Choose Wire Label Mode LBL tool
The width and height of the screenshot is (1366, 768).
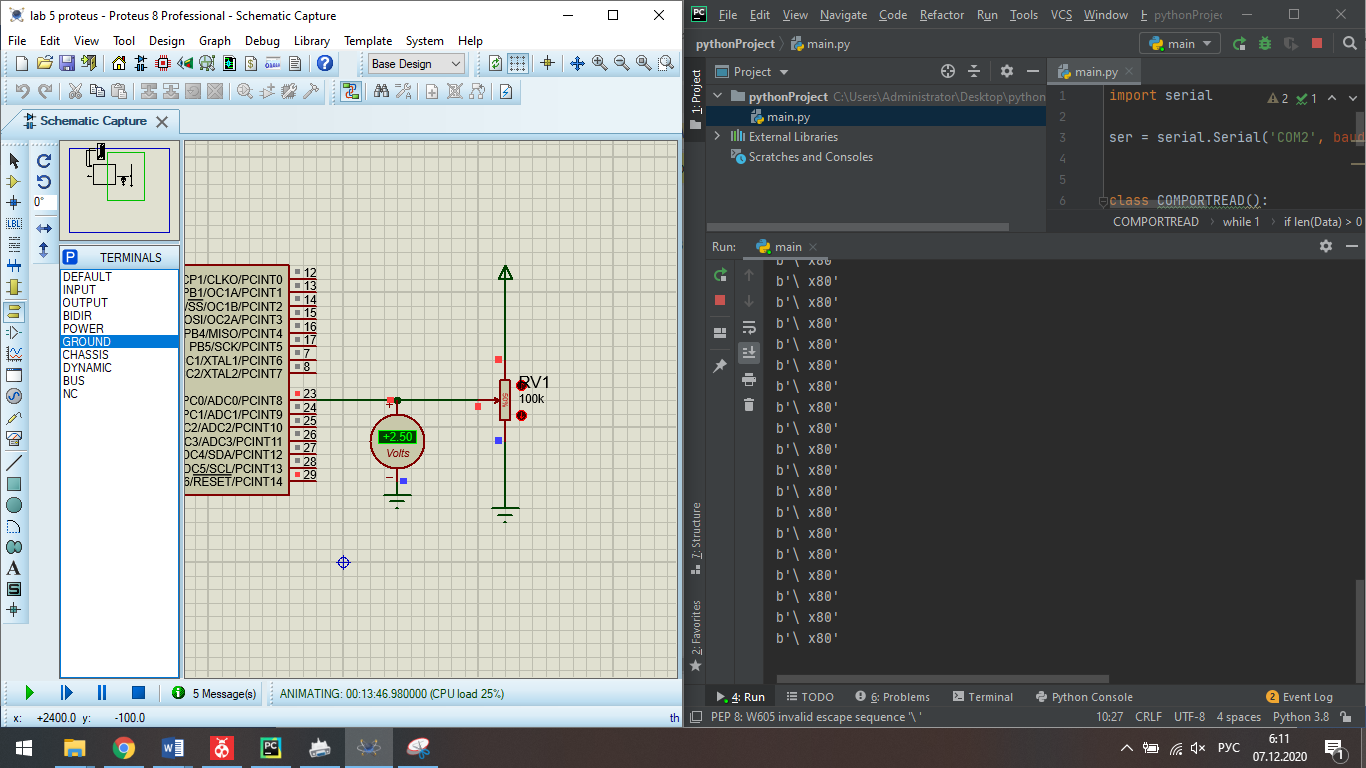click(14, 224)
